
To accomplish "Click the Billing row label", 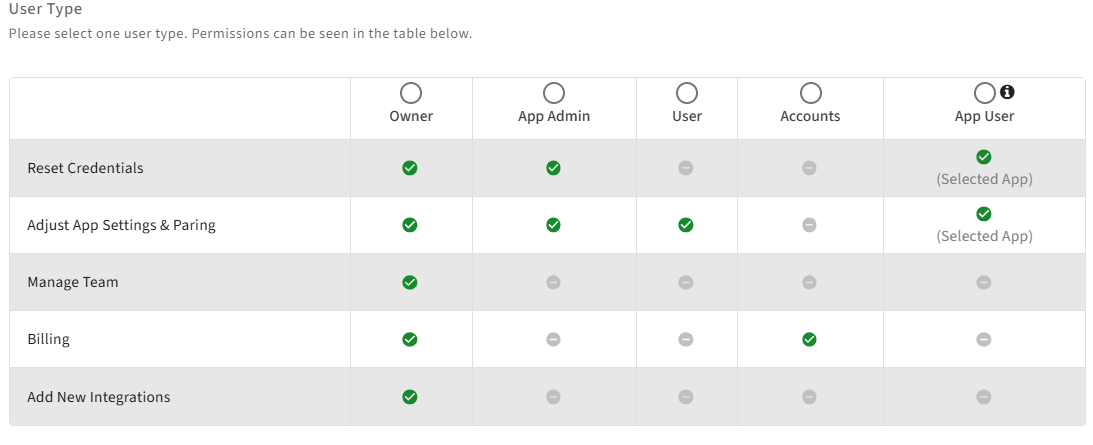I will point(48,339).
